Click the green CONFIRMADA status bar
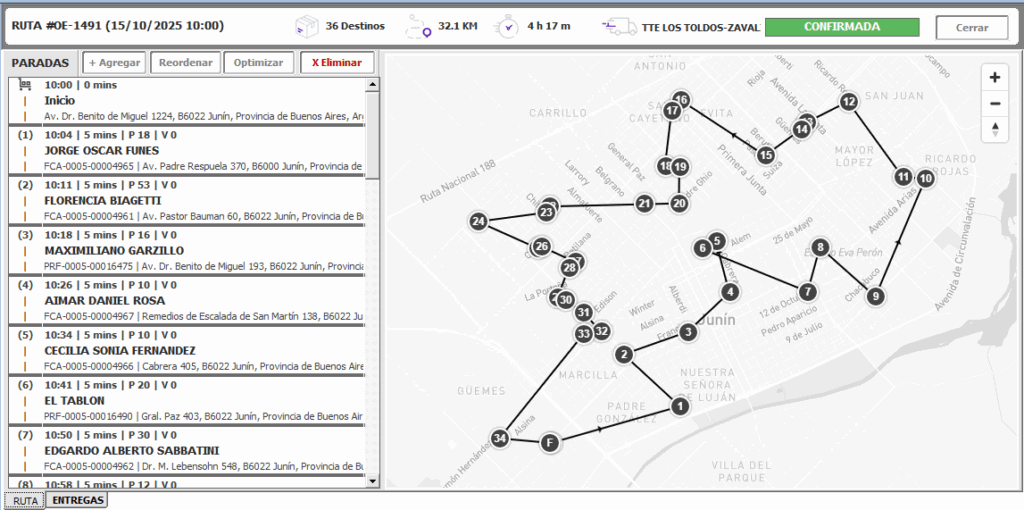 point(841,27)
